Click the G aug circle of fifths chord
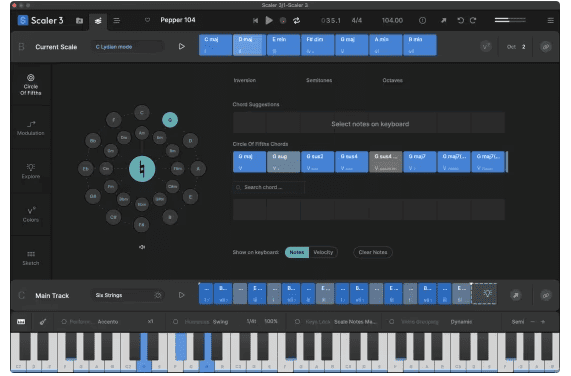571x376 pixels. pyautogui.click(x=284, y=162)
